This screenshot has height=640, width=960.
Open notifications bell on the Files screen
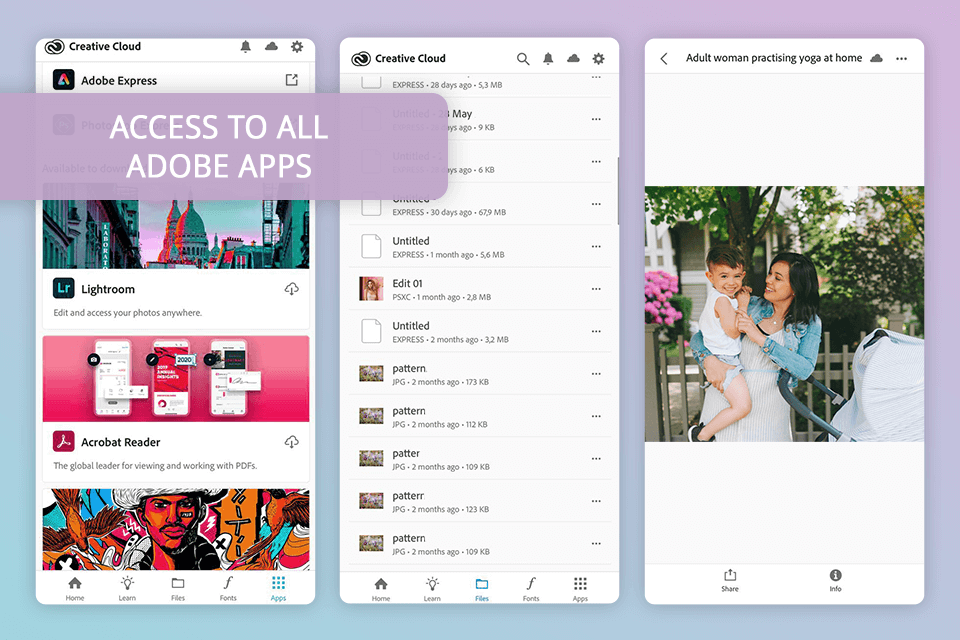[548, 59]
